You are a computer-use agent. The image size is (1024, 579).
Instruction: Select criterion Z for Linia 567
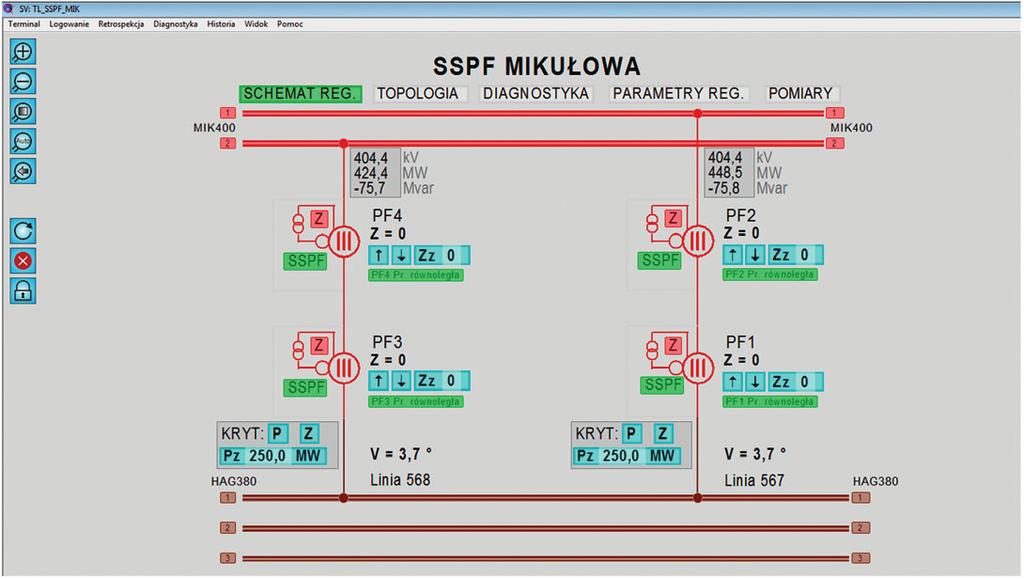point(663,433)
